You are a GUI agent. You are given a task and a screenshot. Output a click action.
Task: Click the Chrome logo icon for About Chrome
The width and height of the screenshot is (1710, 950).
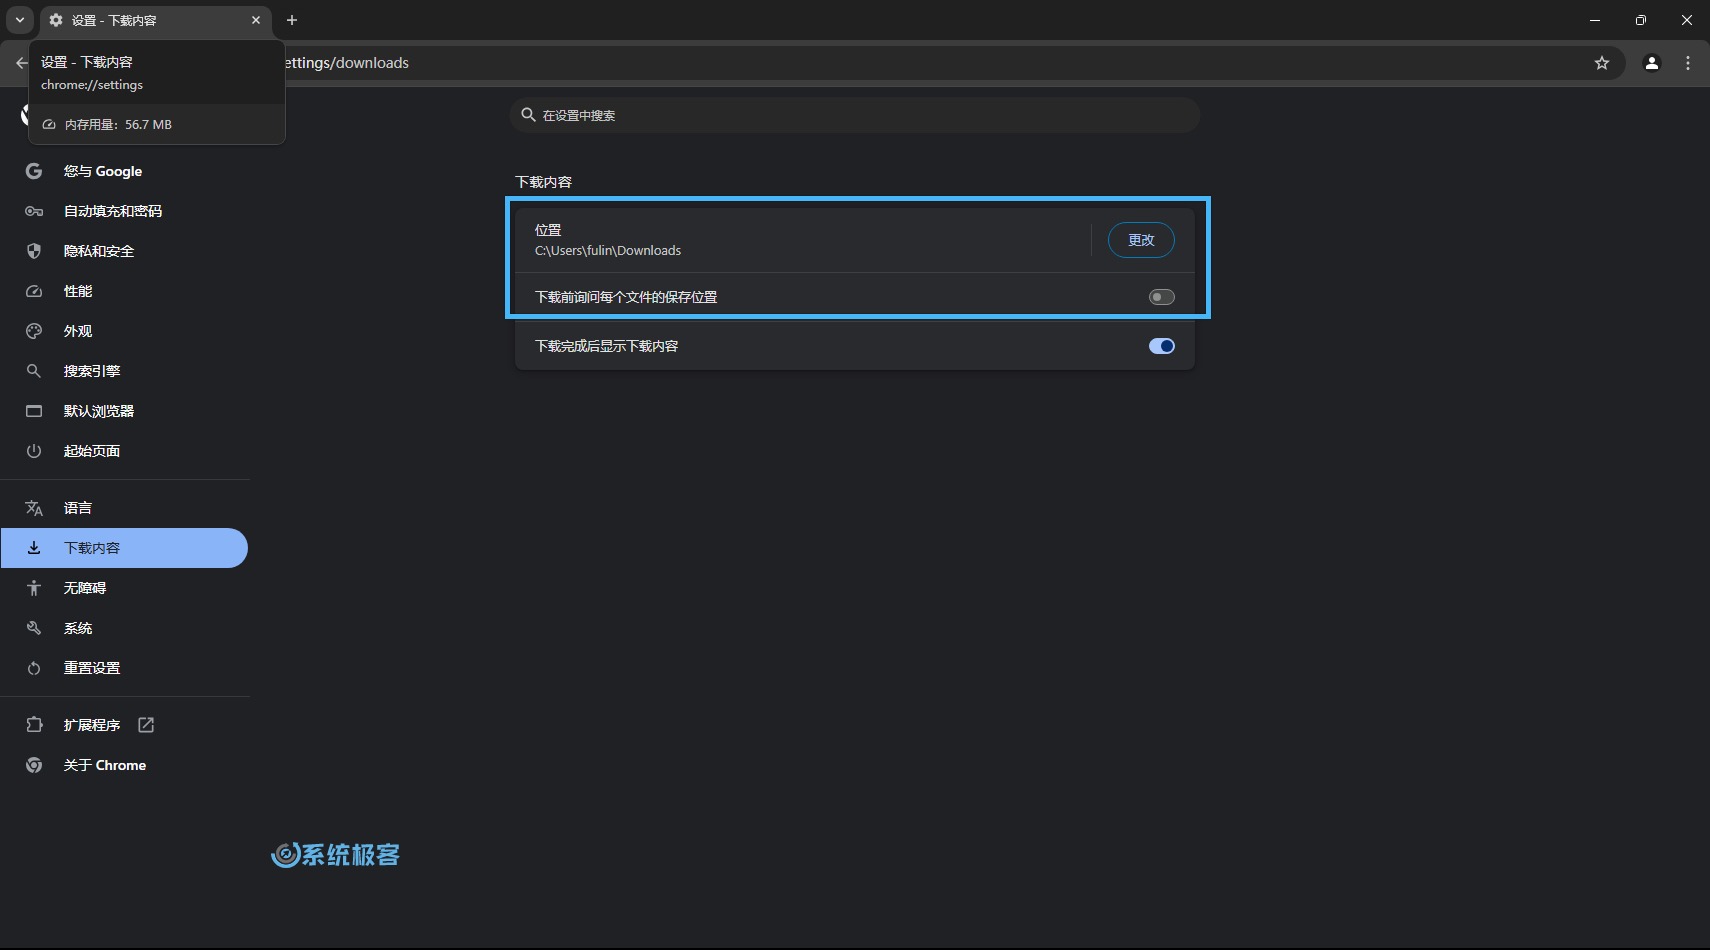(x=34, y=765)
